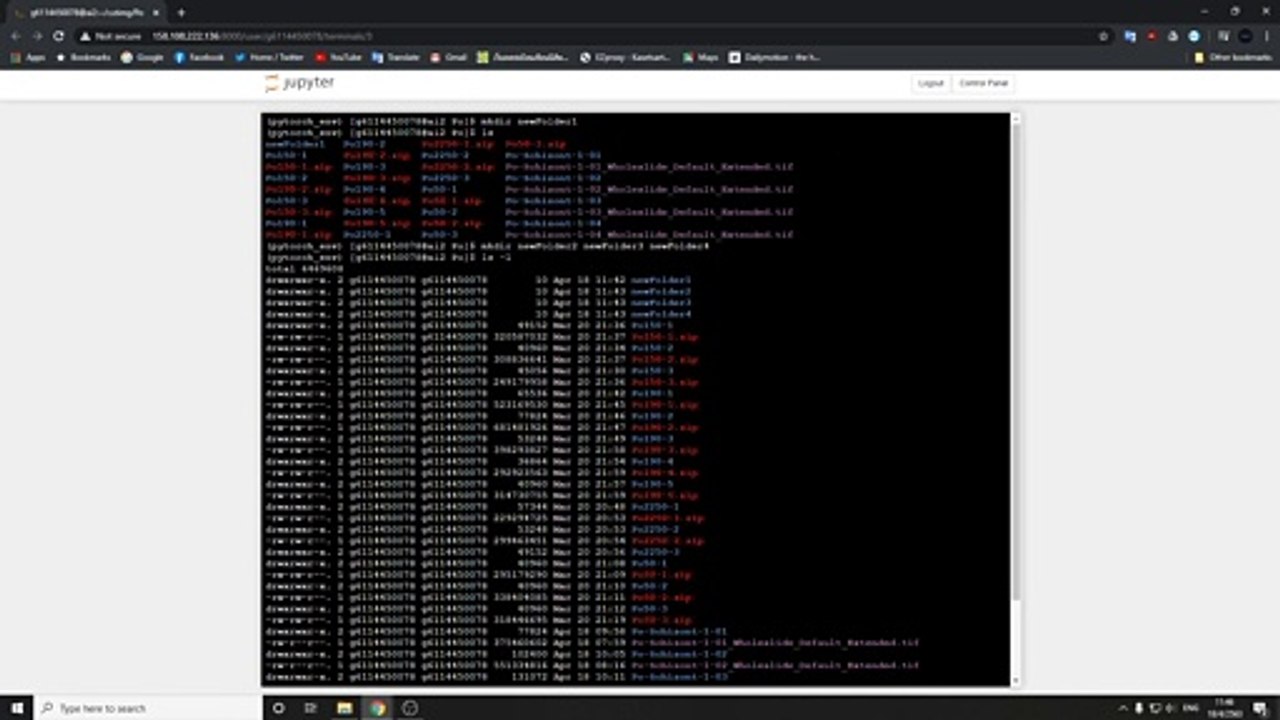Click the Type here to search box

click(x=150, y=708)
